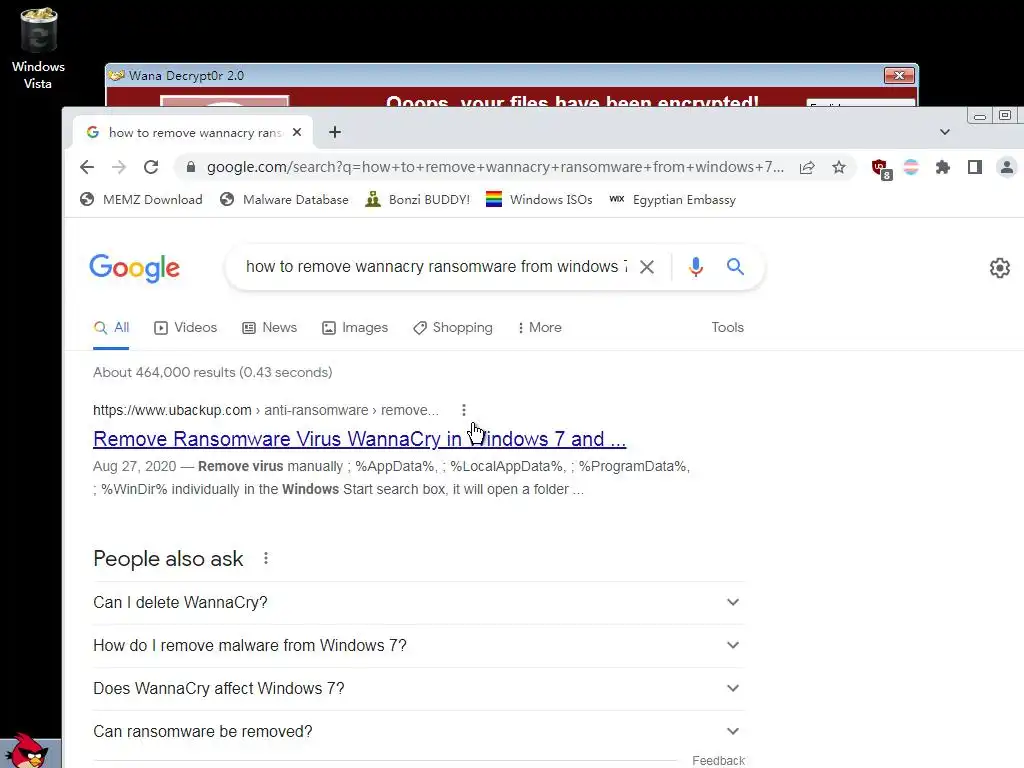Click the lock icon in the address bar
This screenshot has height=768, width=1024.
coord(191,167)
